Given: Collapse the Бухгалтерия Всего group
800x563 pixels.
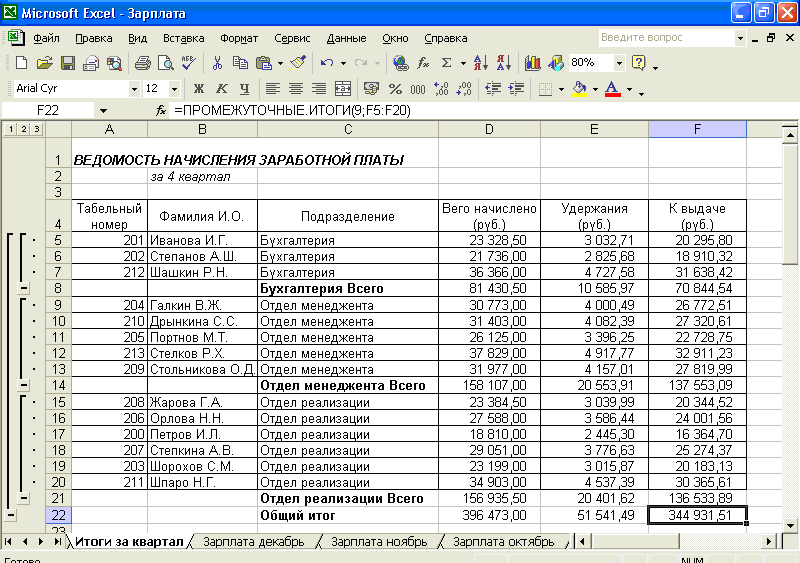Looking at the screenshot, I should coord(23,288).
